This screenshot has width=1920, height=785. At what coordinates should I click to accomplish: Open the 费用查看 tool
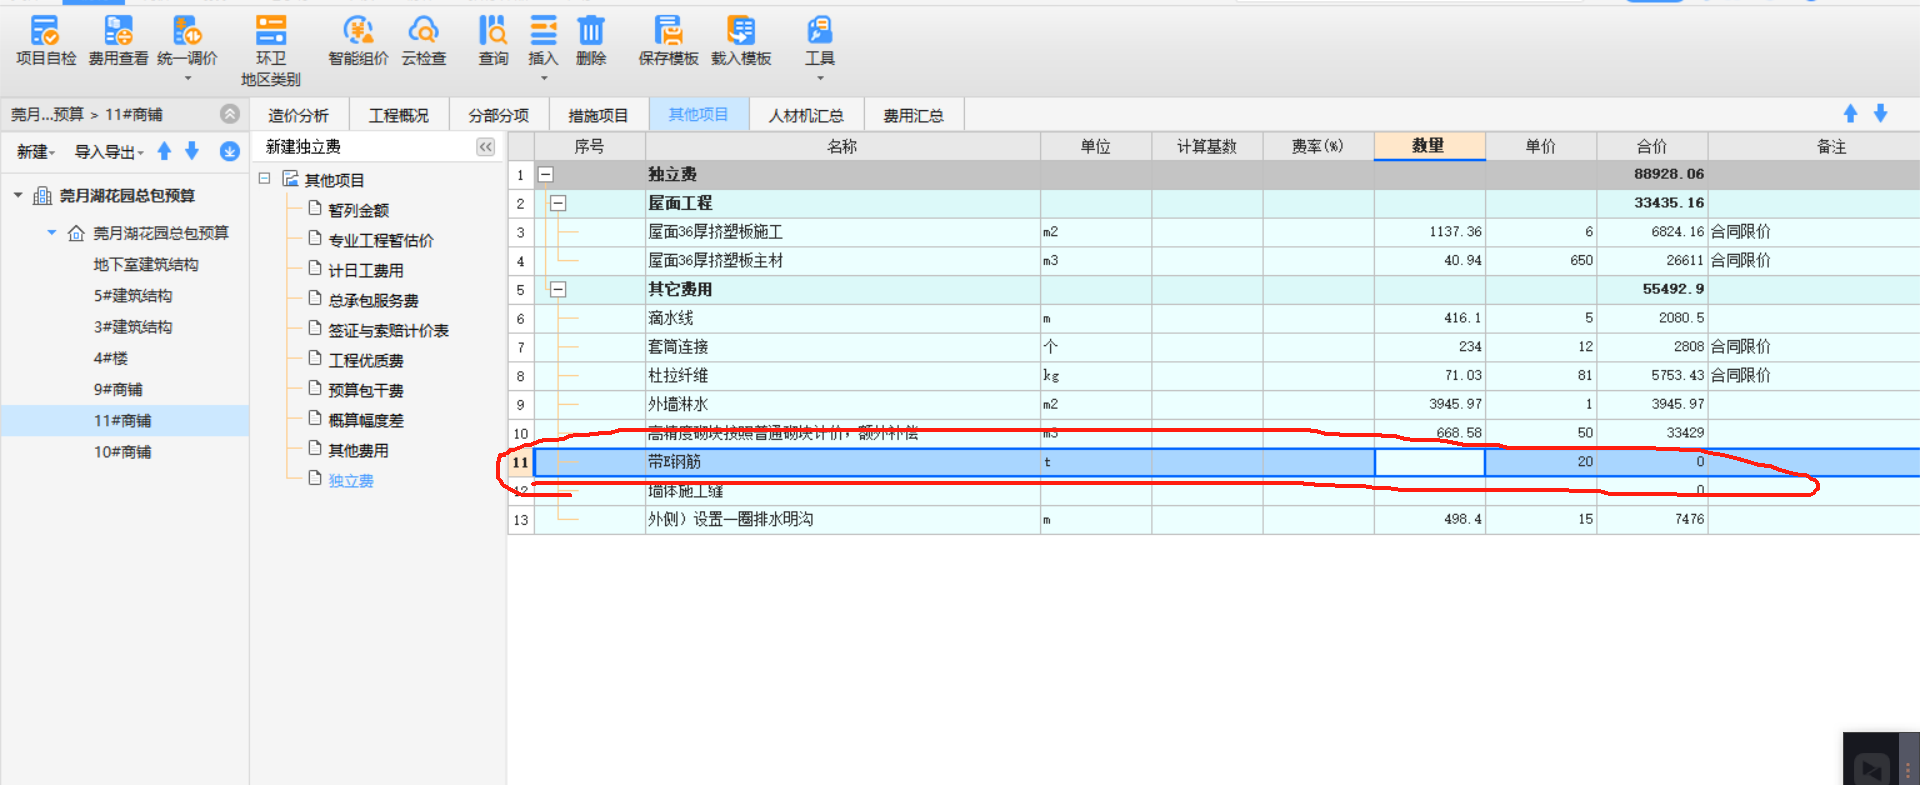118,40
